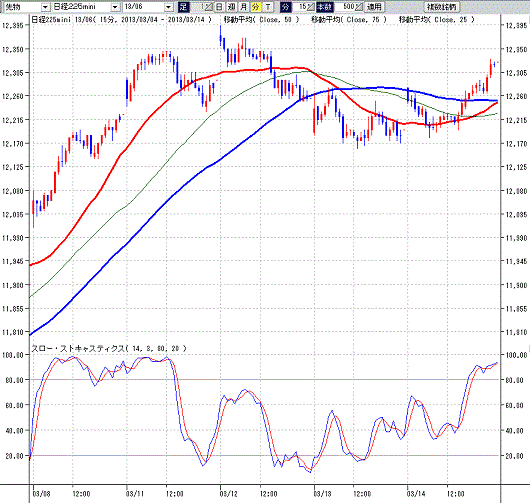Screen dimensions: 530x503
Task: Click the stepper beside the 500 bar count
Action: [x=359, y=7]
